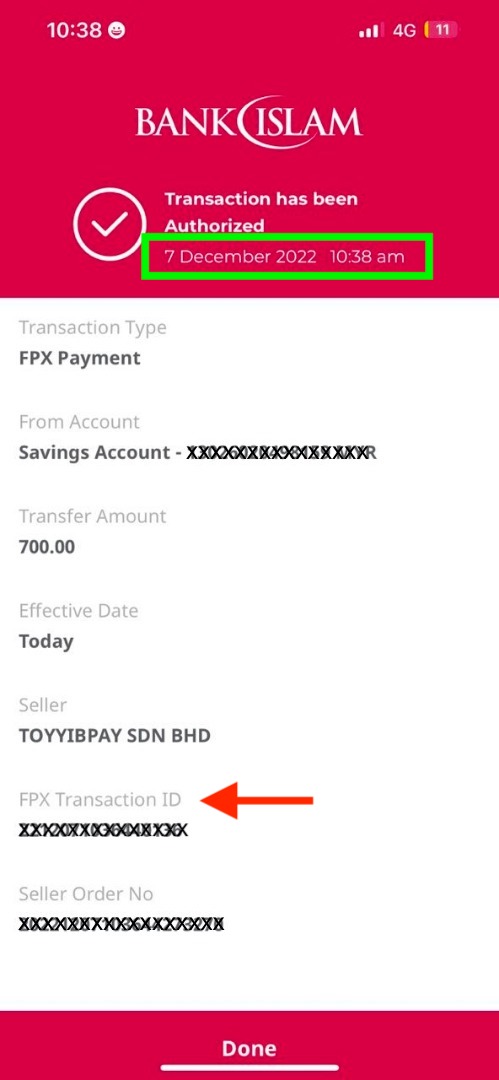Tap the Transfer Amount 700.00 value
The height and width of the screenshot is (1080, 499).
[47, 548]
